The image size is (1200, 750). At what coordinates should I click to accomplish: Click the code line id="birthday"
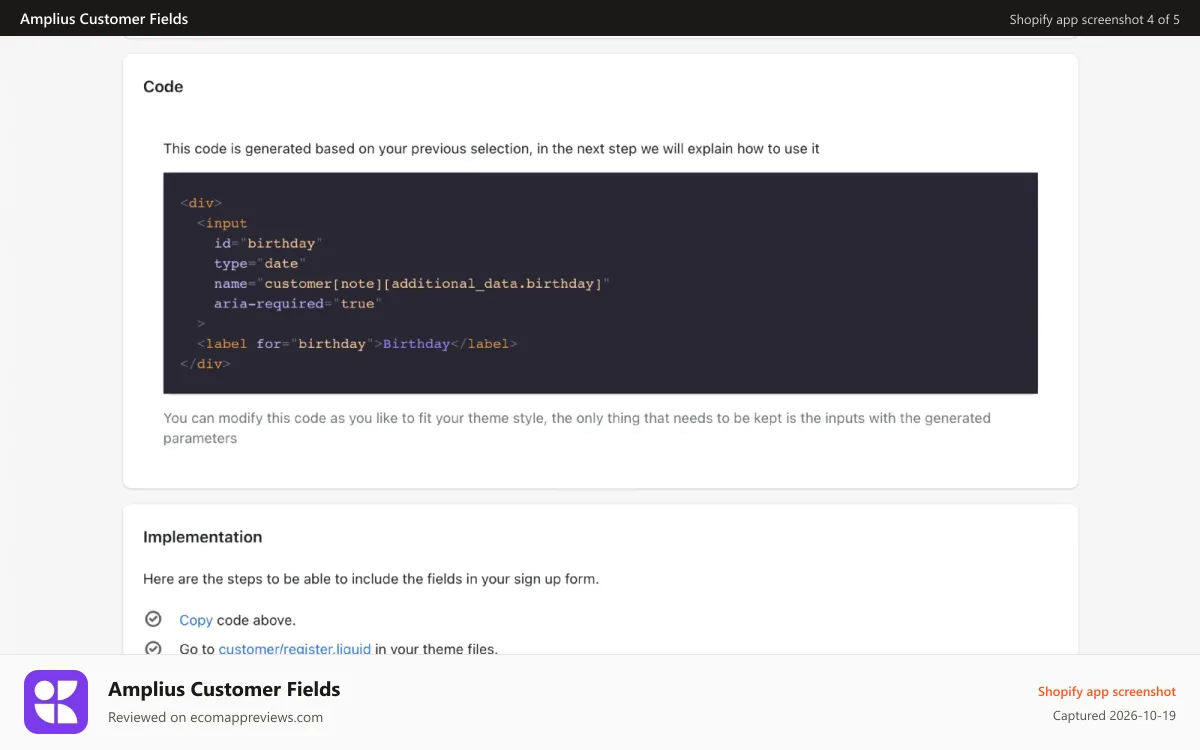click(268, 243)
